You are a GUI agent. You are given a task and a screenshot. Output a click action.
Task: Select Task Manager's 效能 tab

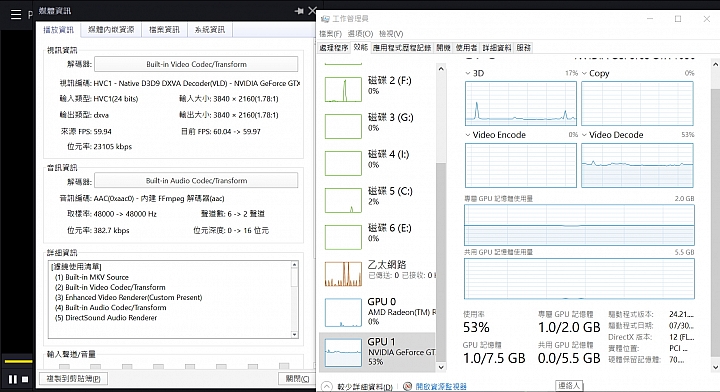pos(360,47)
